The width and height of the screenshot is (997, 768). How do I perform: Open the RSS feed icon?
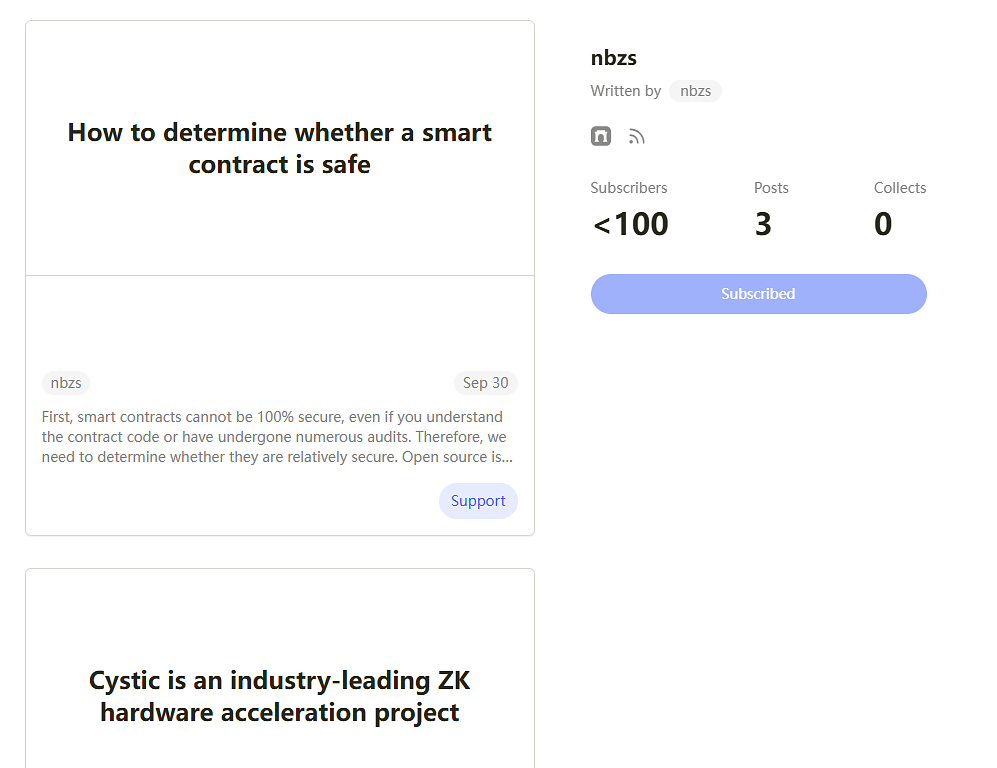[637, 137]
